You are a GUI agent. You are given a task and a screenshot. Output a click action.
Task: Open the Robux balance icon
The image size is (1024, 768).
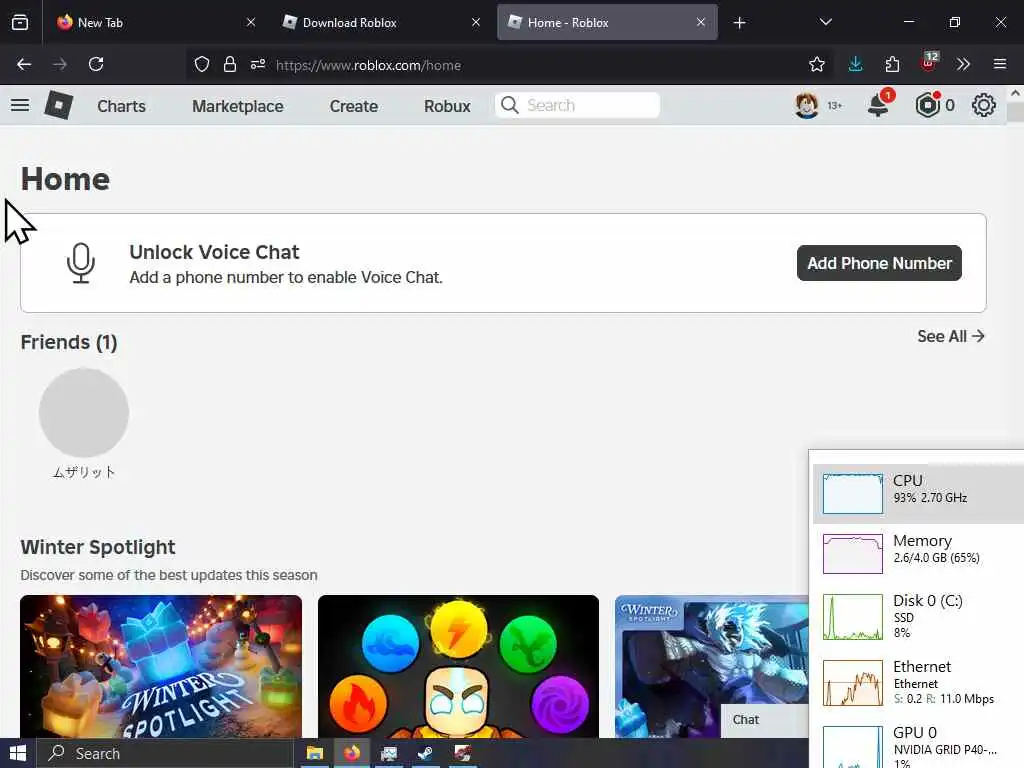(927, 104)
